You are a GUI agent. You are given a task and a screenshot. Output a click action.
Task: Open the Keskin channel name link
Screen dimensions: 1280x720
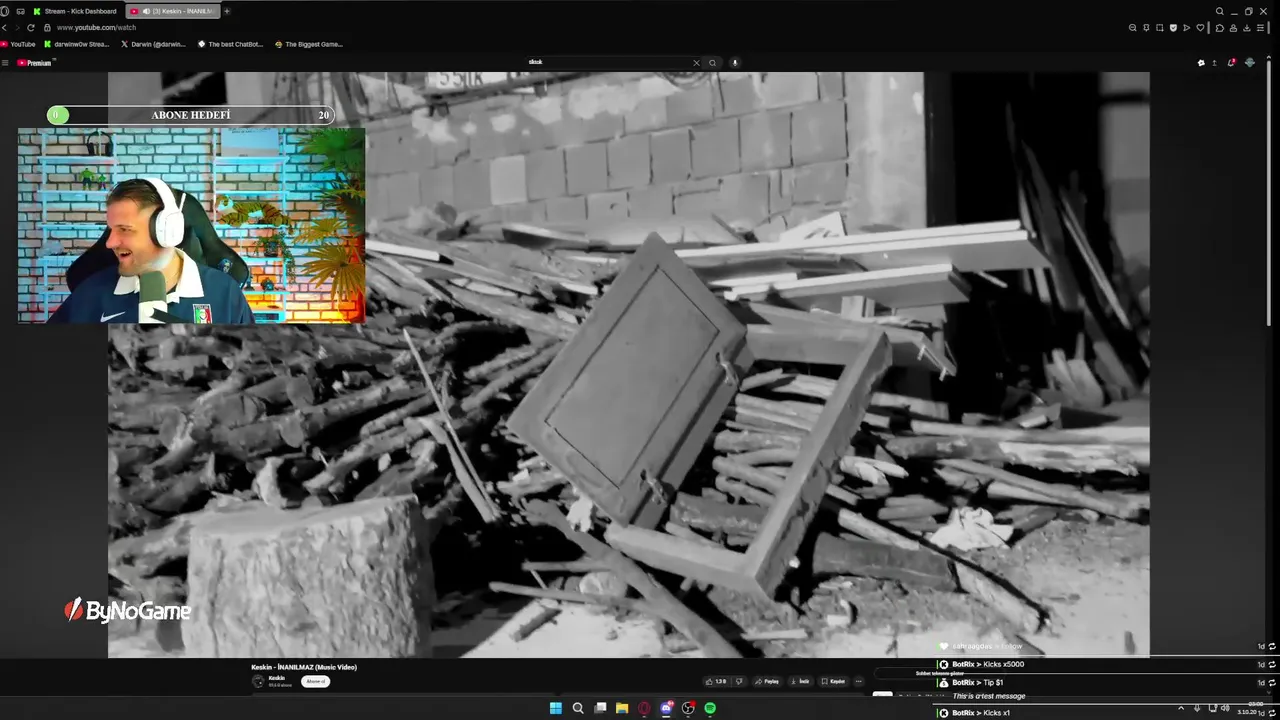(x=277, y=678)
